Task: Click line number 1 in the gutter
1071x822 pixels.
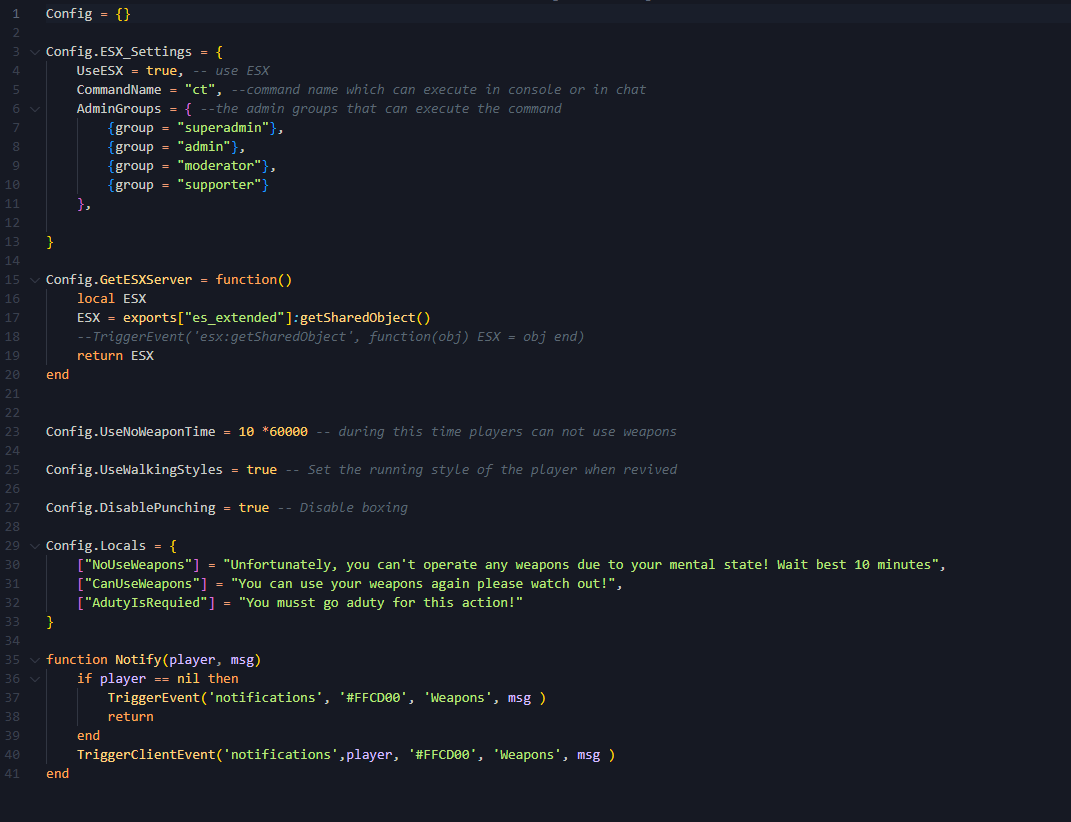Action: pyautogui.click(x=16, y=14)
